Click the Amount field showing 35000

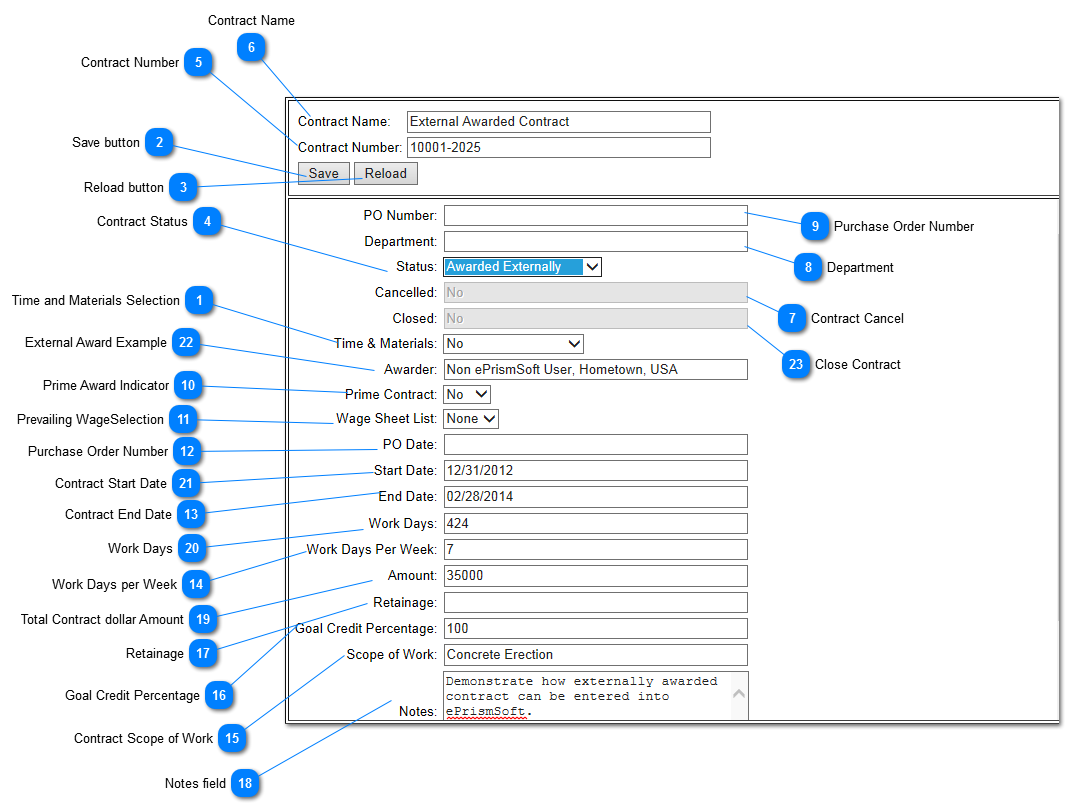(595, 576)
